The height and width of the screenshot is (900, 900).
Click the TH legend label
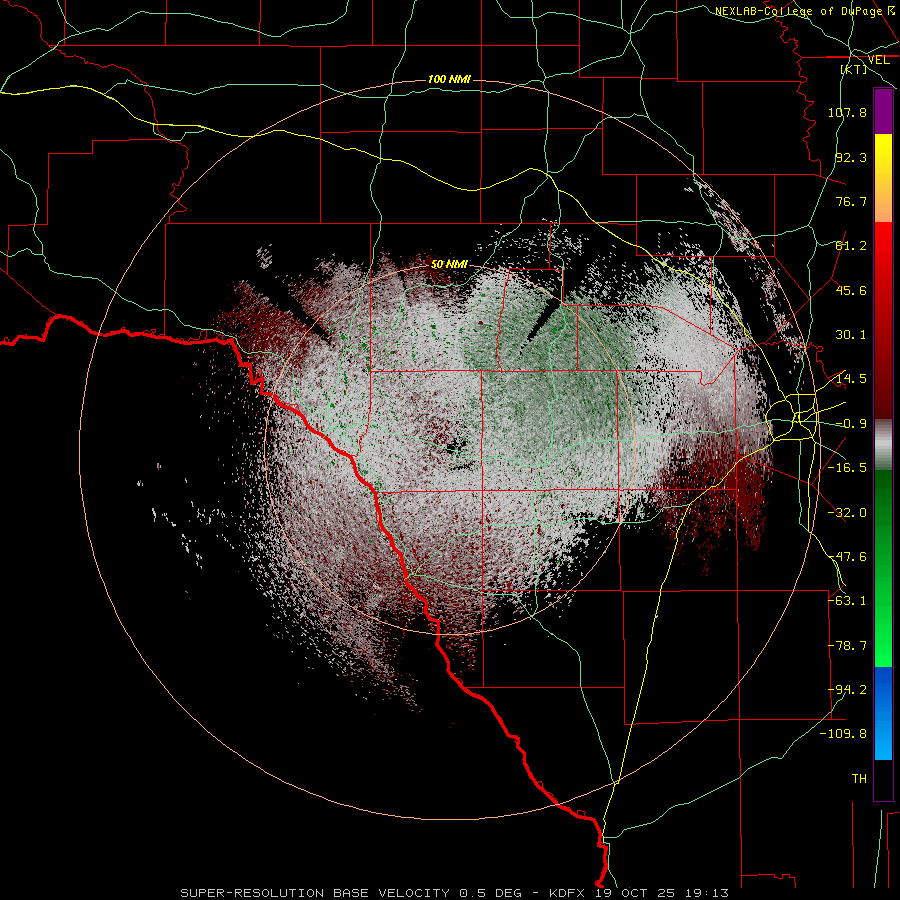859,779
